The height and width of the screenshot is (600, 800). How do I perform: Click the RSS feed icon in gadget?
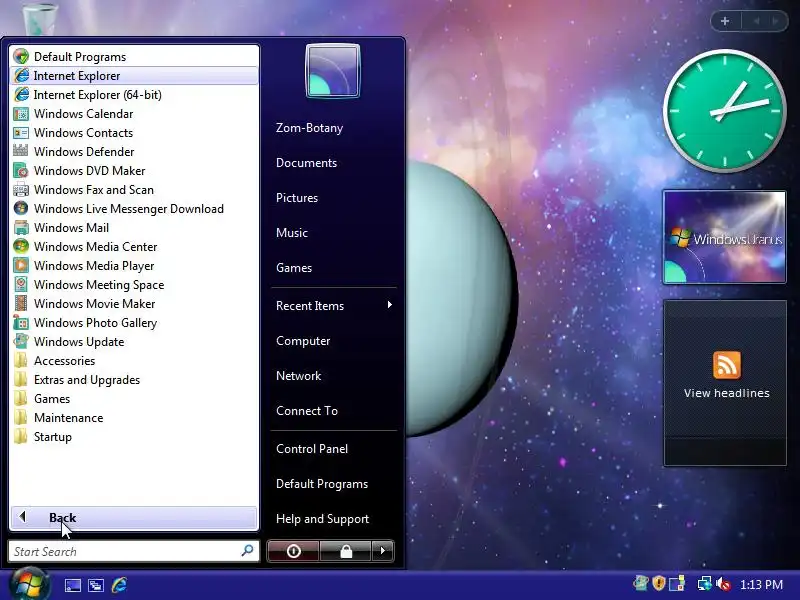click(727, 365)
